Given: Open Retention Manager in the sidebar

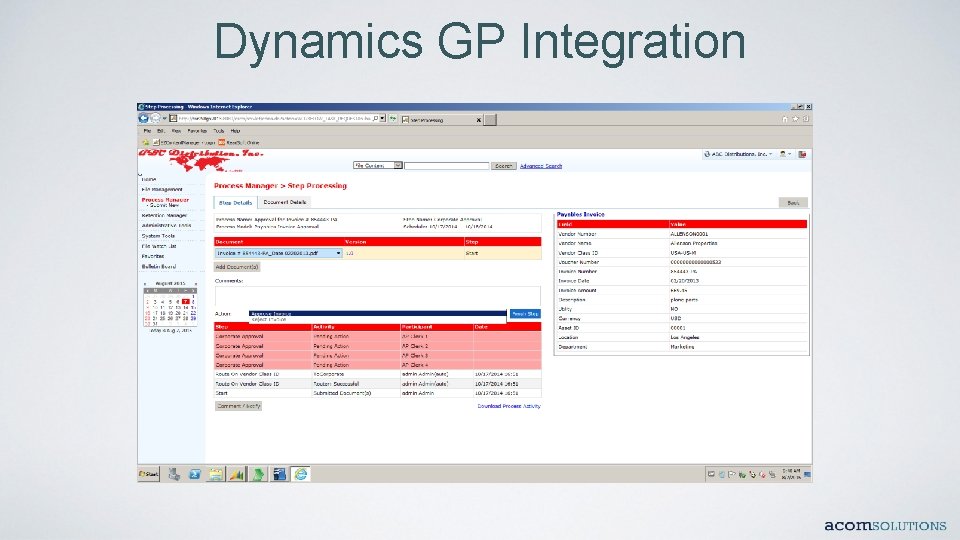Looking at the screenshot, I should [x=164, y=216].
